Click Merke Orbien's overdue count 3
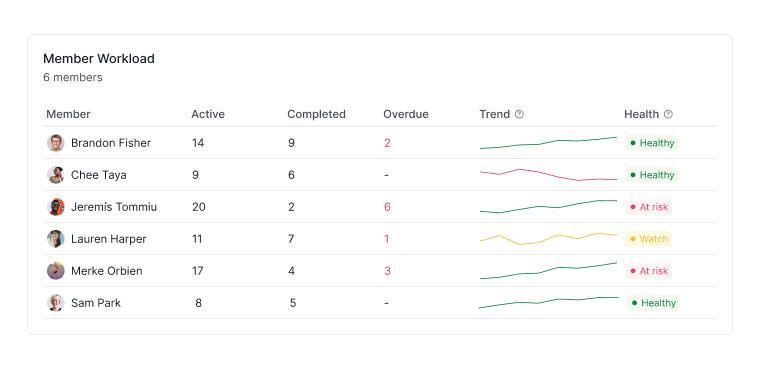 point(387,271)
